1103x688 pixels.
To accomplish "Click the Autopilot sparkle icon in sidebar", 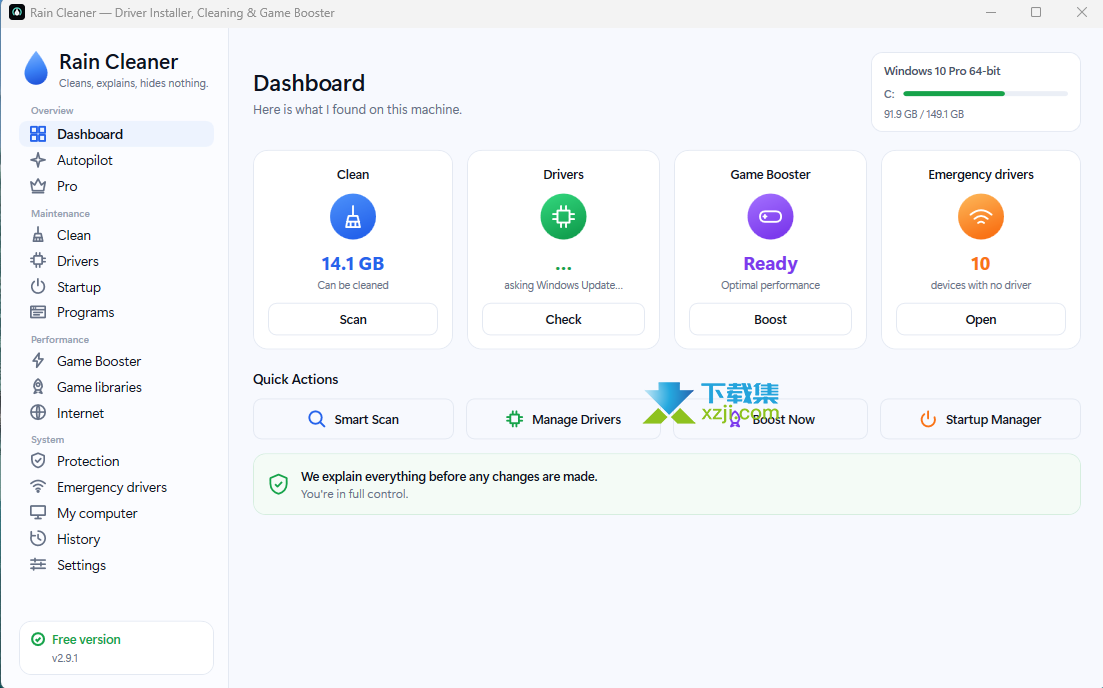I will click(38, 160).
